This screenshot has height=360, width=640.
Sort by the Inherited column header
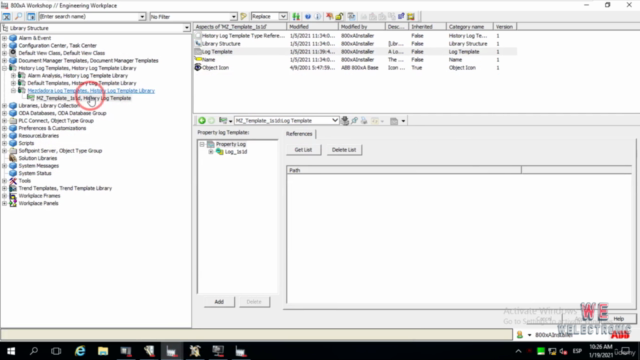428,27
